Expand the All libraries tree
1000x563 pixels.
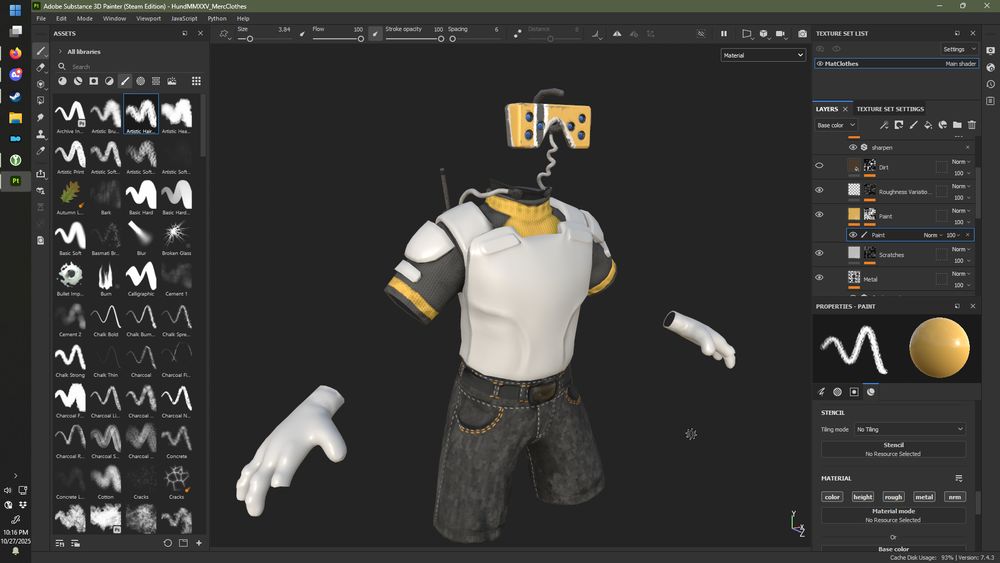(60, 52)
